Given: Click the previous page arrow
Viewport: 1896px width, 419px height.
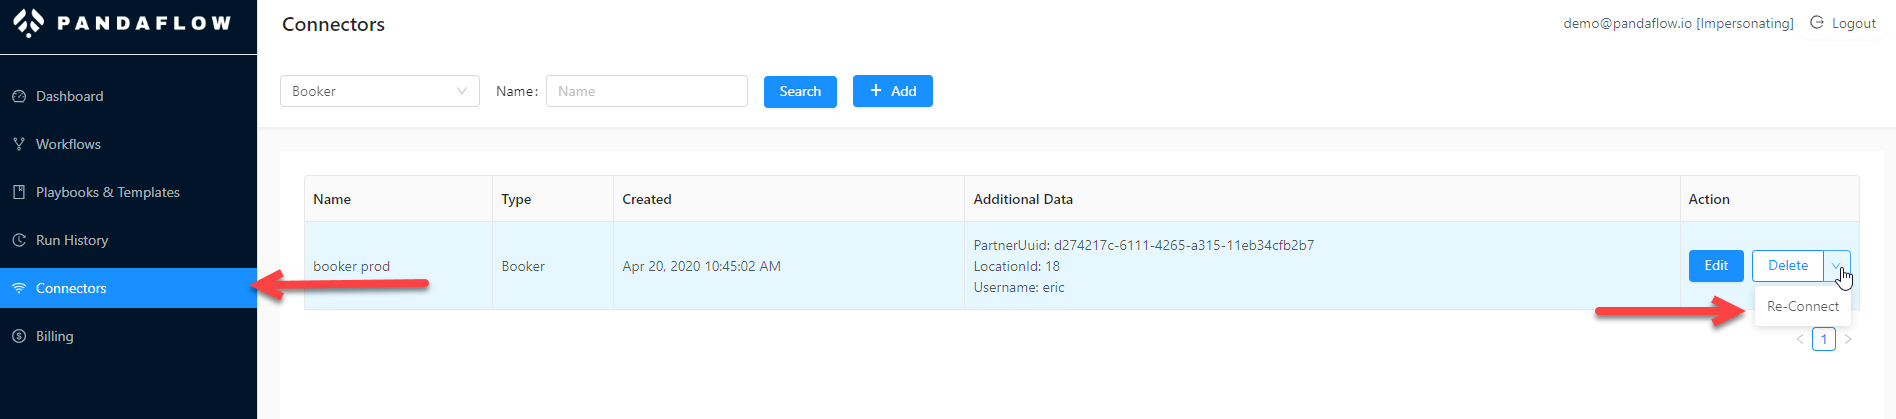Looking at the screenshot, I should click(x=1800, y=339).
